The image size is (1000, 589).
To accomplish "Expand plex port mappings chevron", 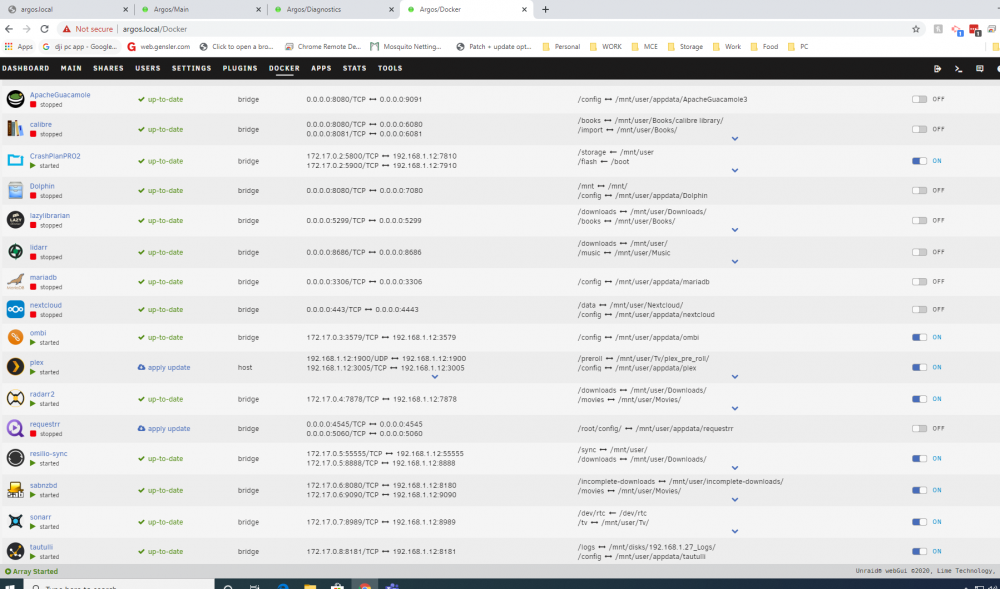I will coord(435,377).
